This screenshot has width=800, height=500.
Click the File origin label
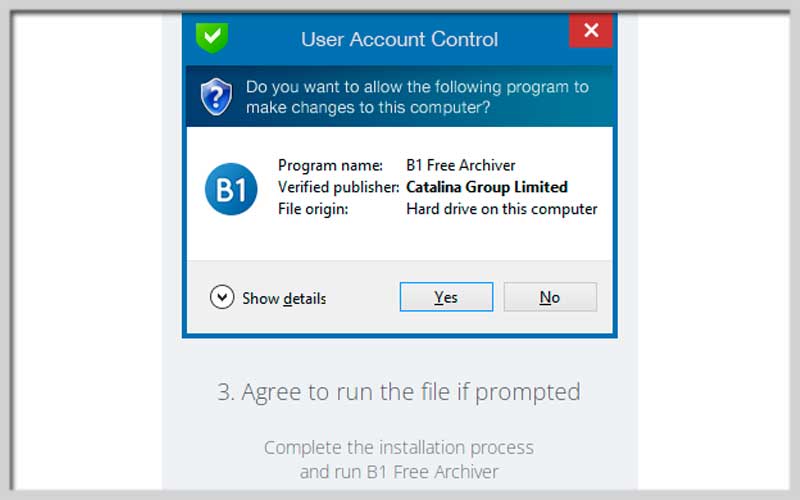[x=313, y=209]
